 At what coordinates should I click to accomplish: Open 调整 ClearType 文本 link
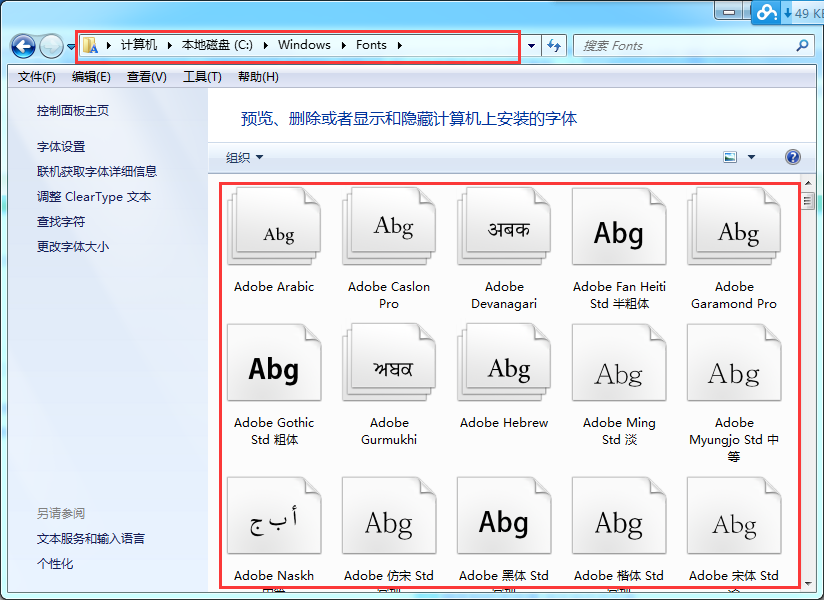[94, 196]
